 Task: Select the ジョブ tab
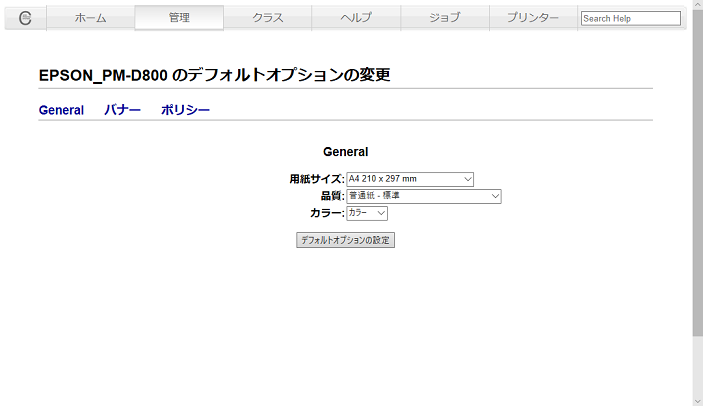[x=445, y=18]
